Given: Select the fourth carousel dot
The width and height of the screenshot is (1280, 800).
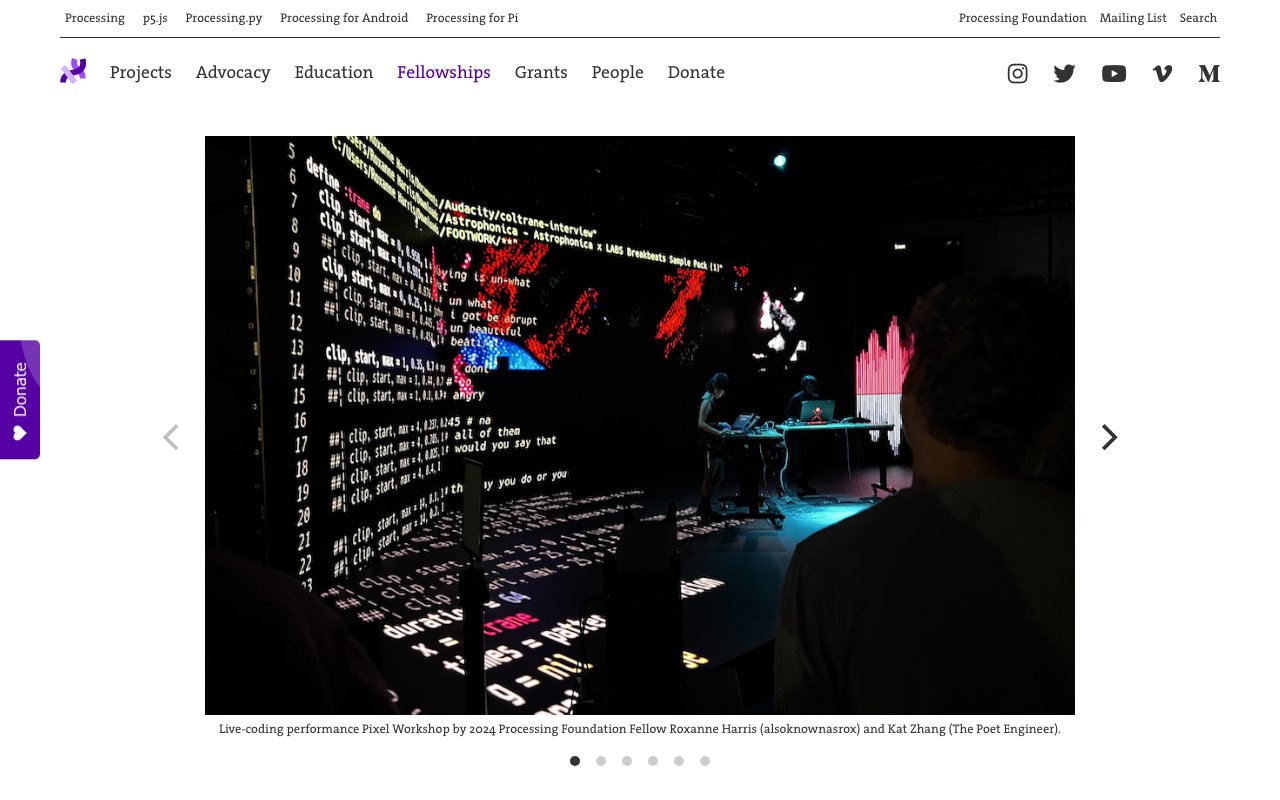Looking at the screenshot, I should [653, 761].
